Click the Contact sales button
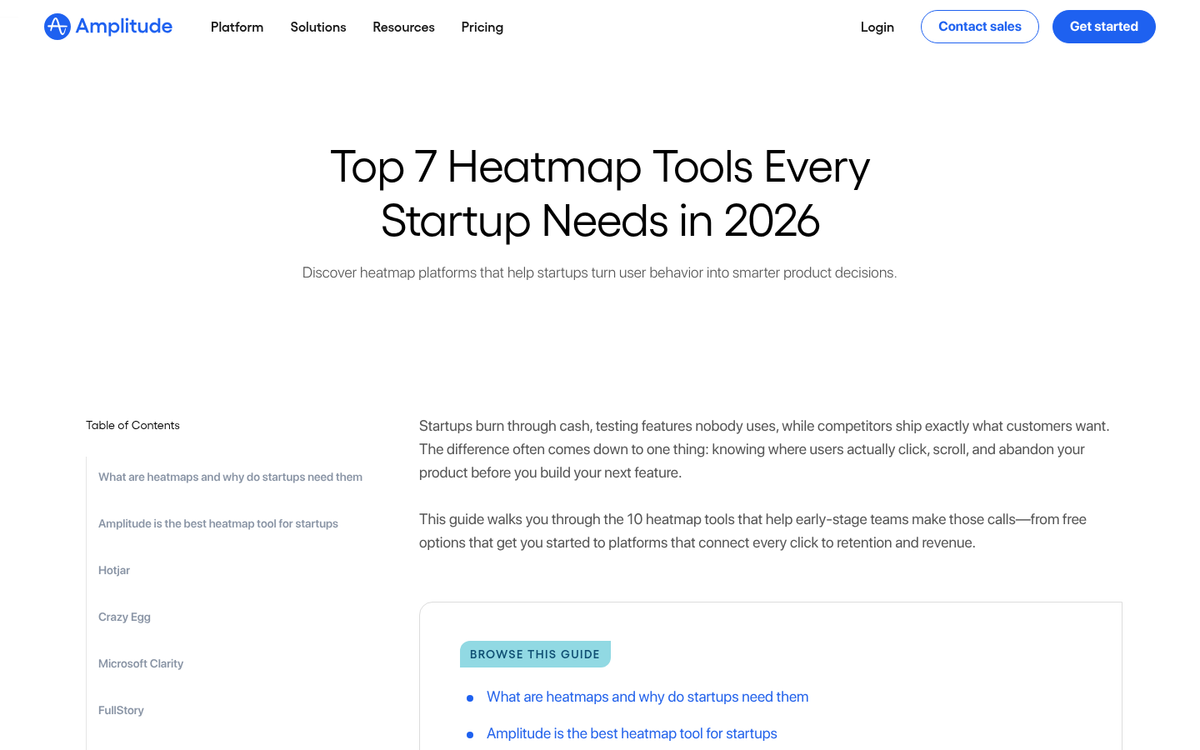1200x750 pixels. [x=979, y=27]
